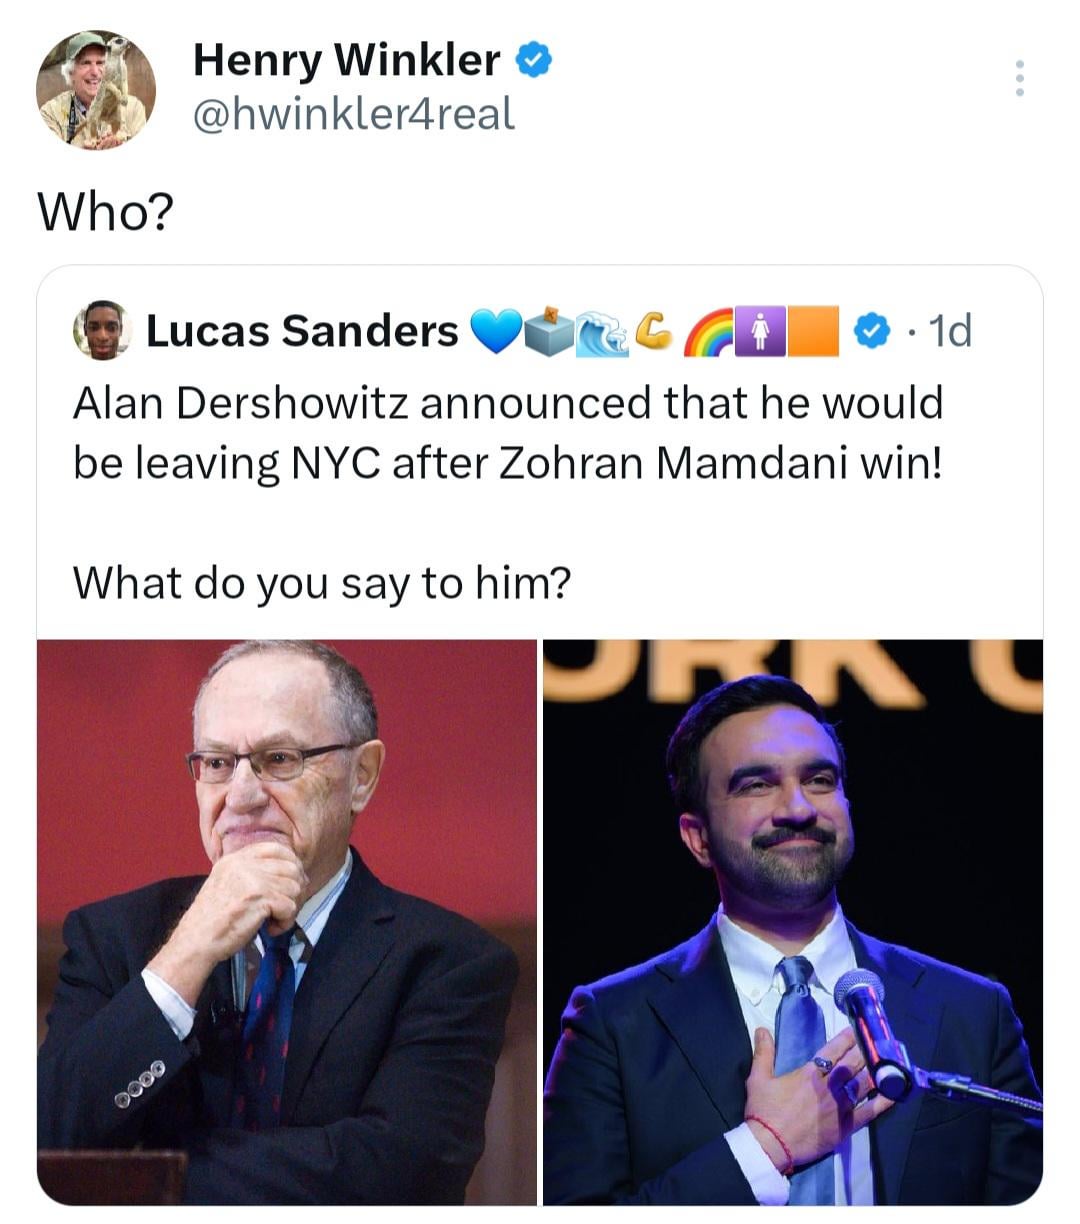Enlarge the right photo of man at microphone
Image resolution: width=1080 pixels, height=1224 pixels.
(x=793, y=922)
